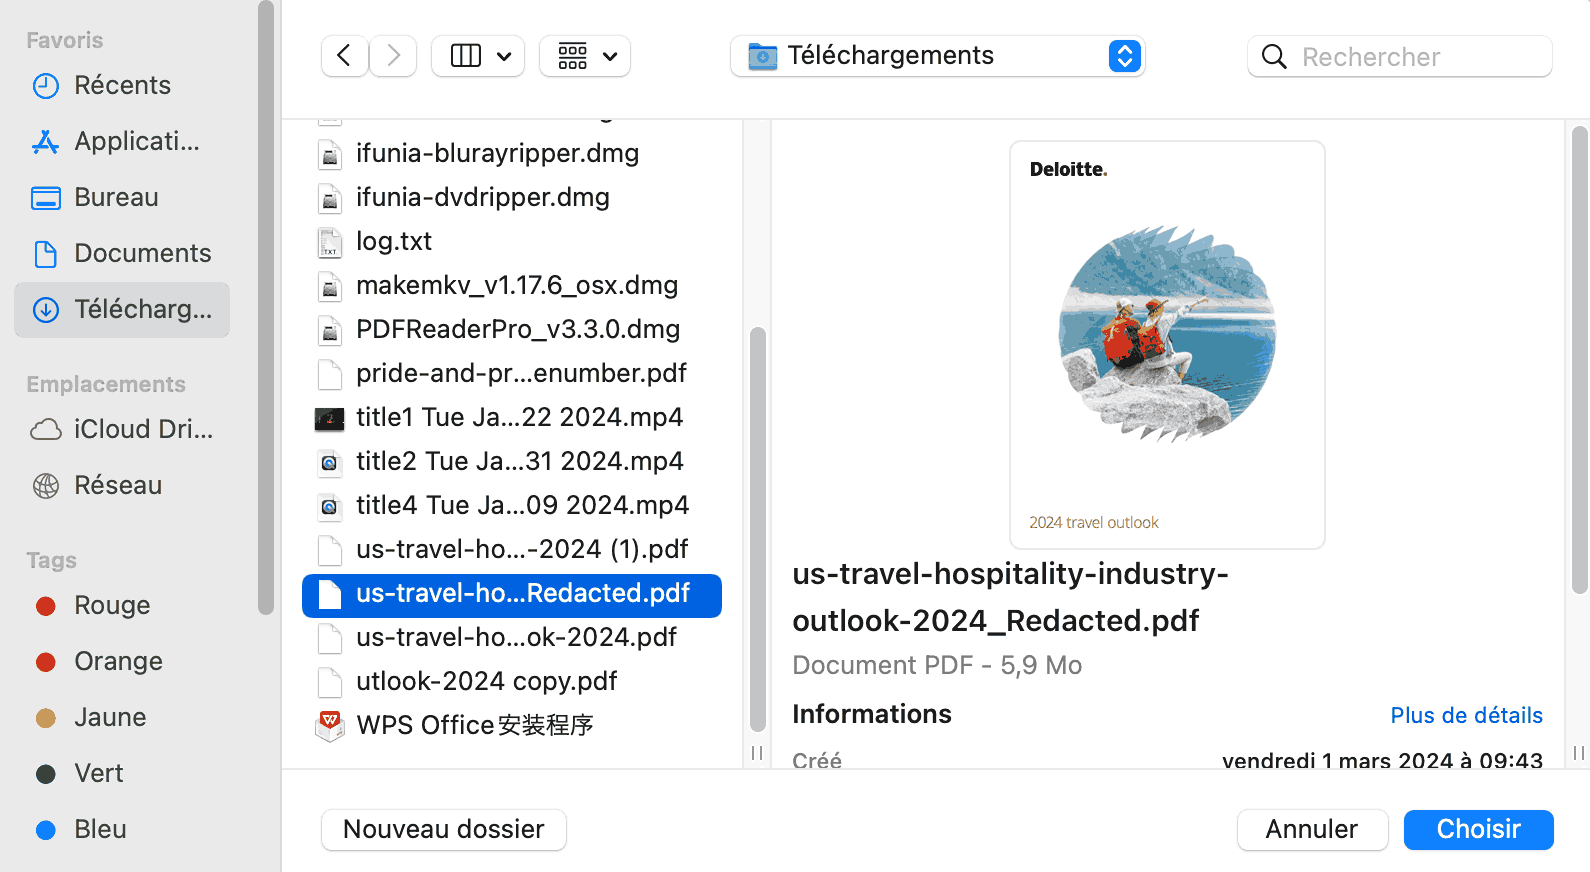Select log.txt file
The width and height of the screenshot is (1590, 872).
(512, 241)
